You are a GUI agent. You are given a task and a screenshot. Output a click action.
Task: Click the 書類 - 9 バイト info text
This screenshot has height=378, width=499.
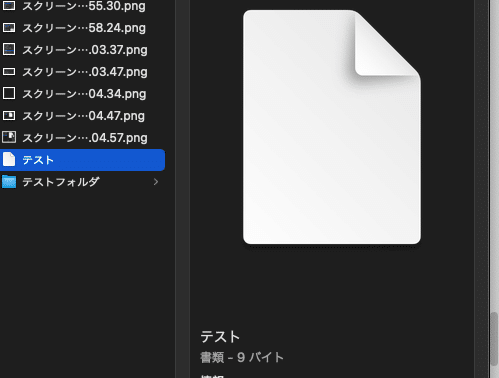click(242, 357)
